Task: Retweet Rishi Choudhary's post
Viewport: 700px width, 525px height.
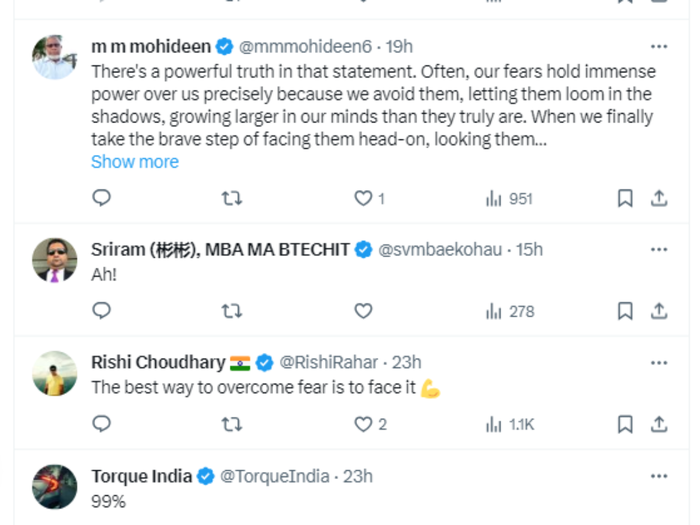Action: (x=231, y=425)
